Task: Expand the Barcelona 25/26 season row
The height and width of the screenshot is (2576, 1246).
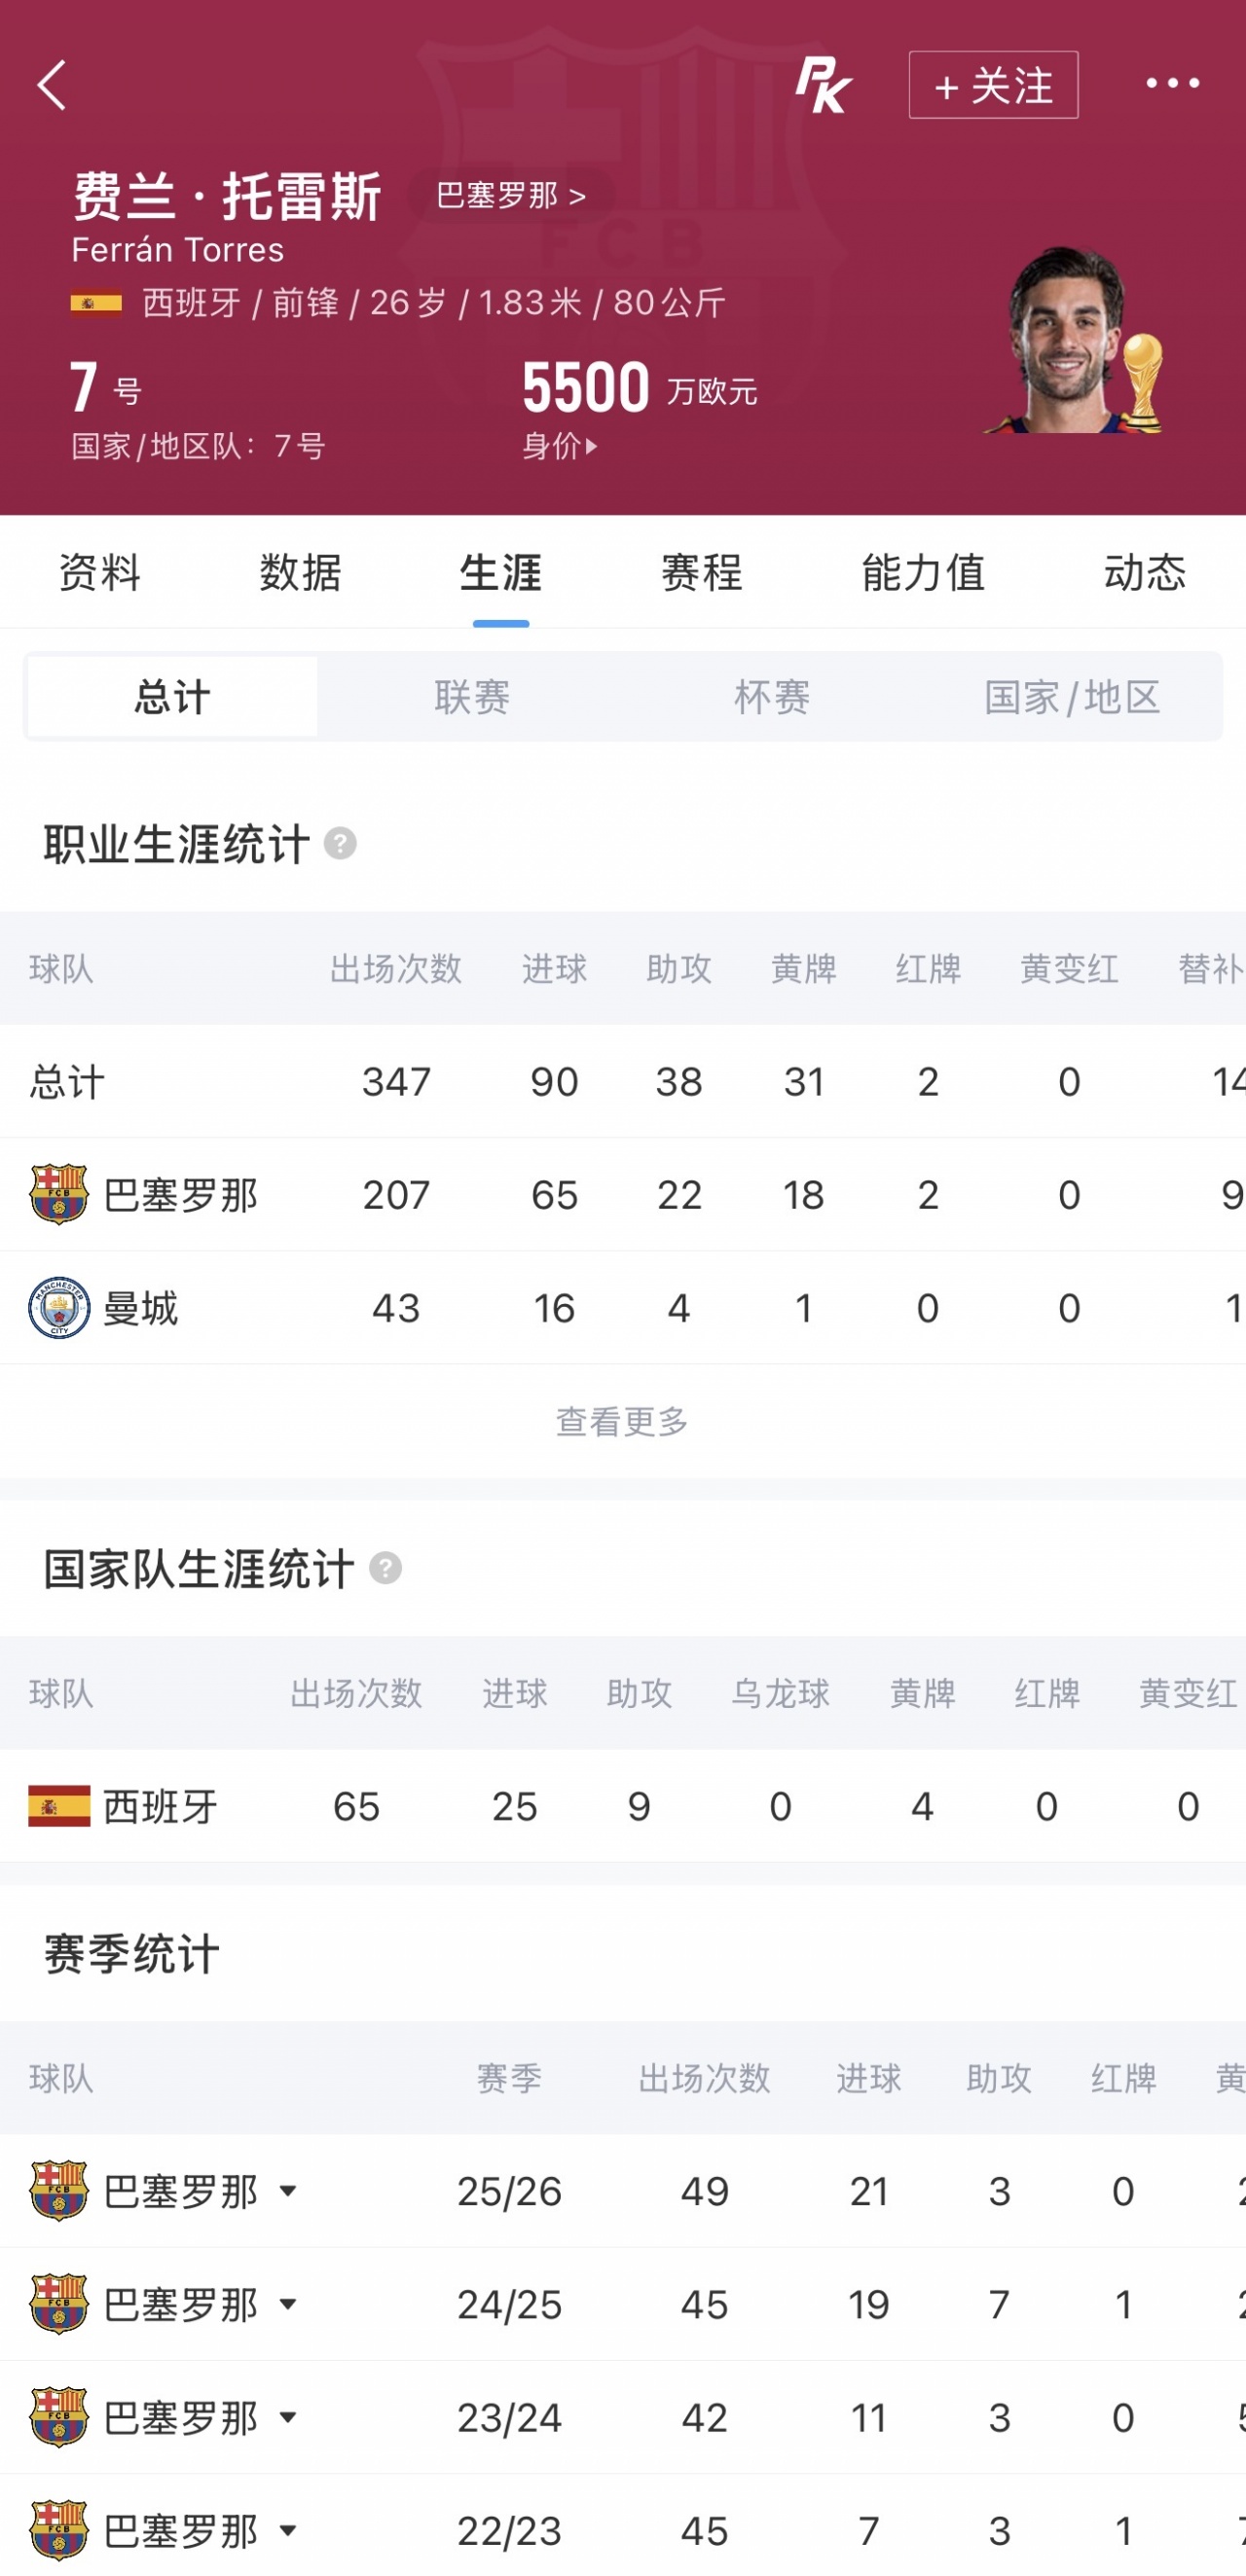Action: pyautogui.click(x=288, y=2191)
